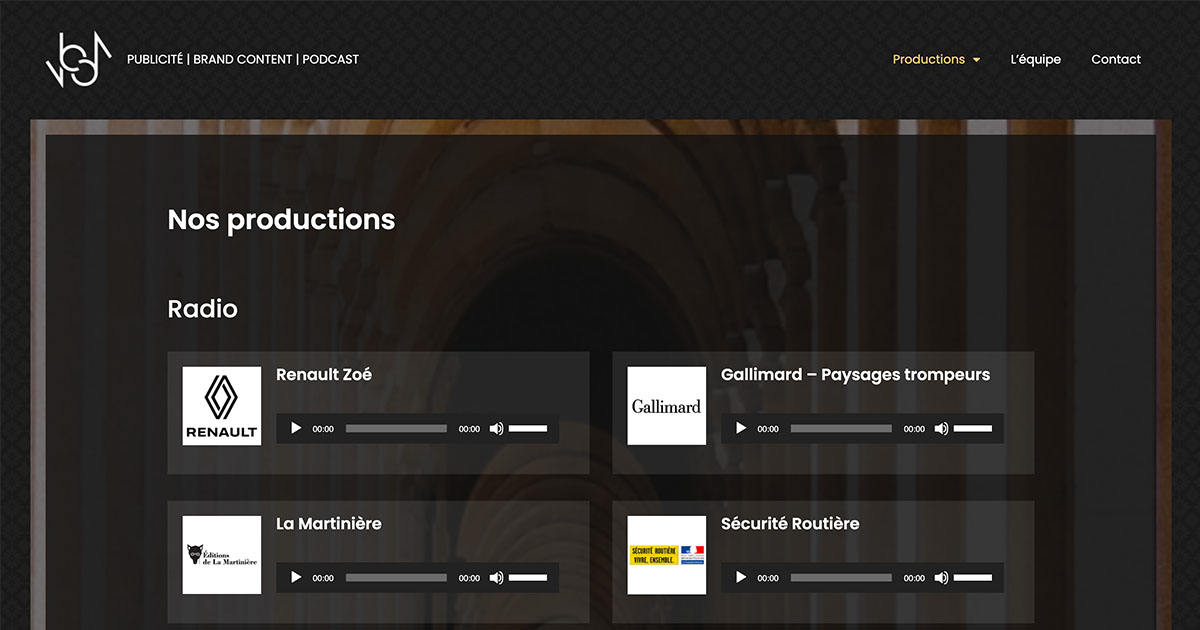
Task: Adjust the Gallimard player volume slider
Action: (x=973, y=429)
